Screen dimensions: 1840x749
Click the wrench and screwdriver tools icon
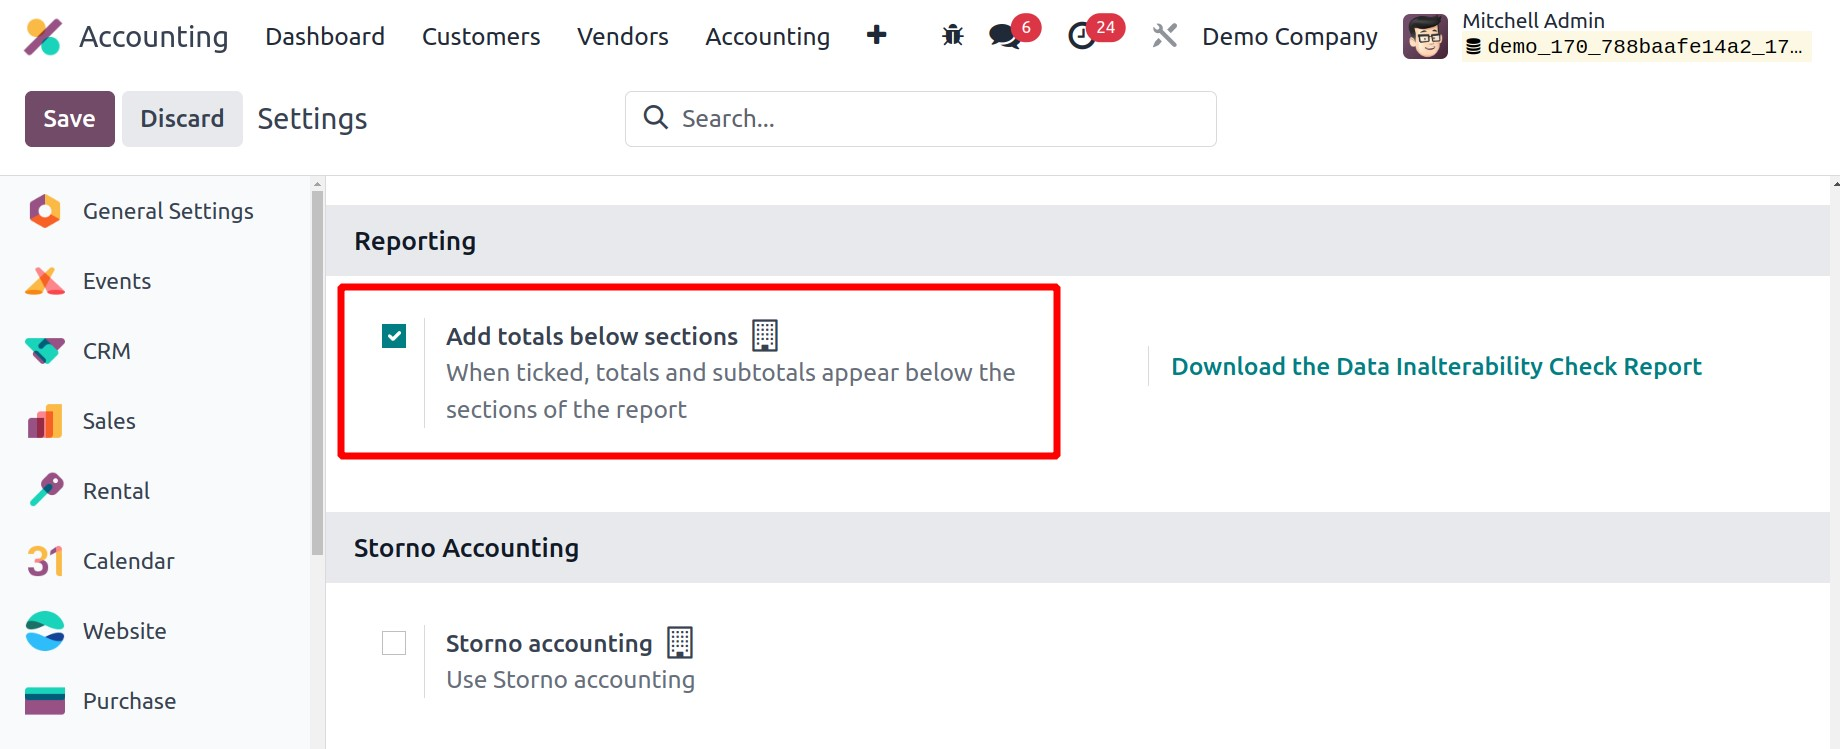tap(1164, 36)
